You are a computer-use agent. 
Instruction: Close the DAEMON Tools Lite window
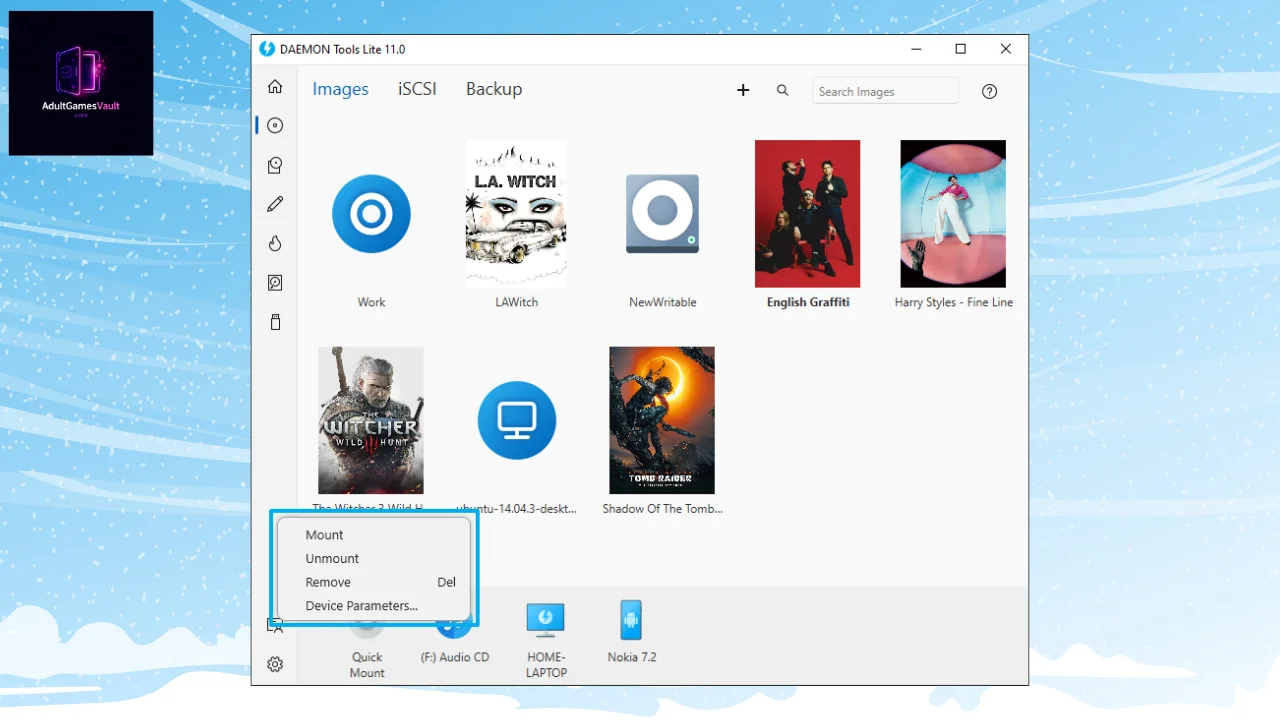[1005, 49]
